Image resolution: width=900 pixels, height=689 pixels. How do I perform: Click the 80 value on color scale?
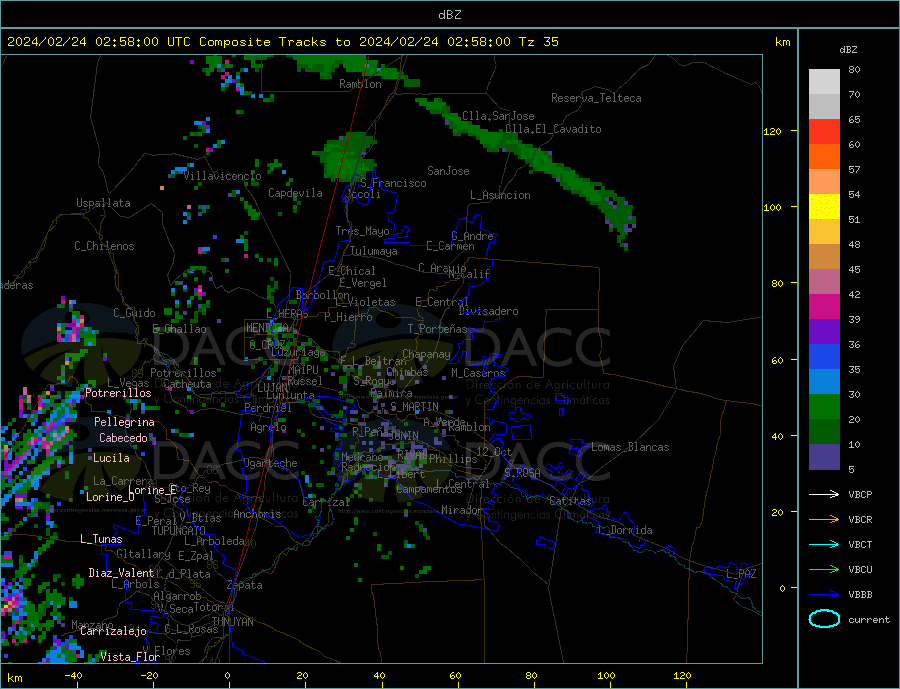[x=854, y=69]
